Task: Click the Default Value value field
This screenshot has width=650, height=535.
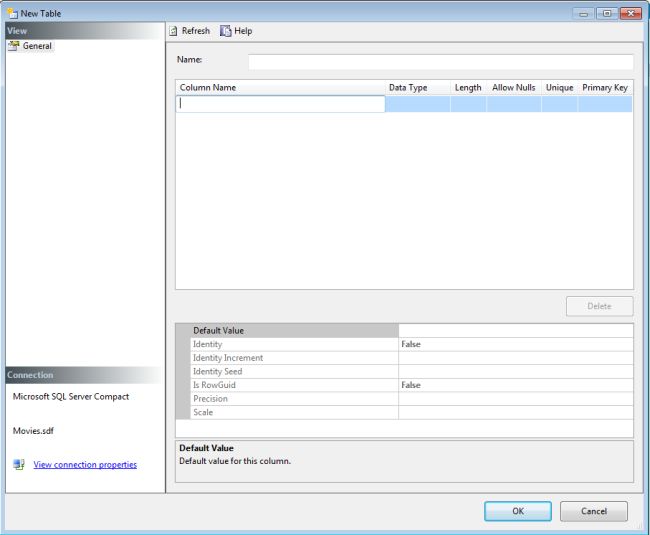Action: coord(516,331)
